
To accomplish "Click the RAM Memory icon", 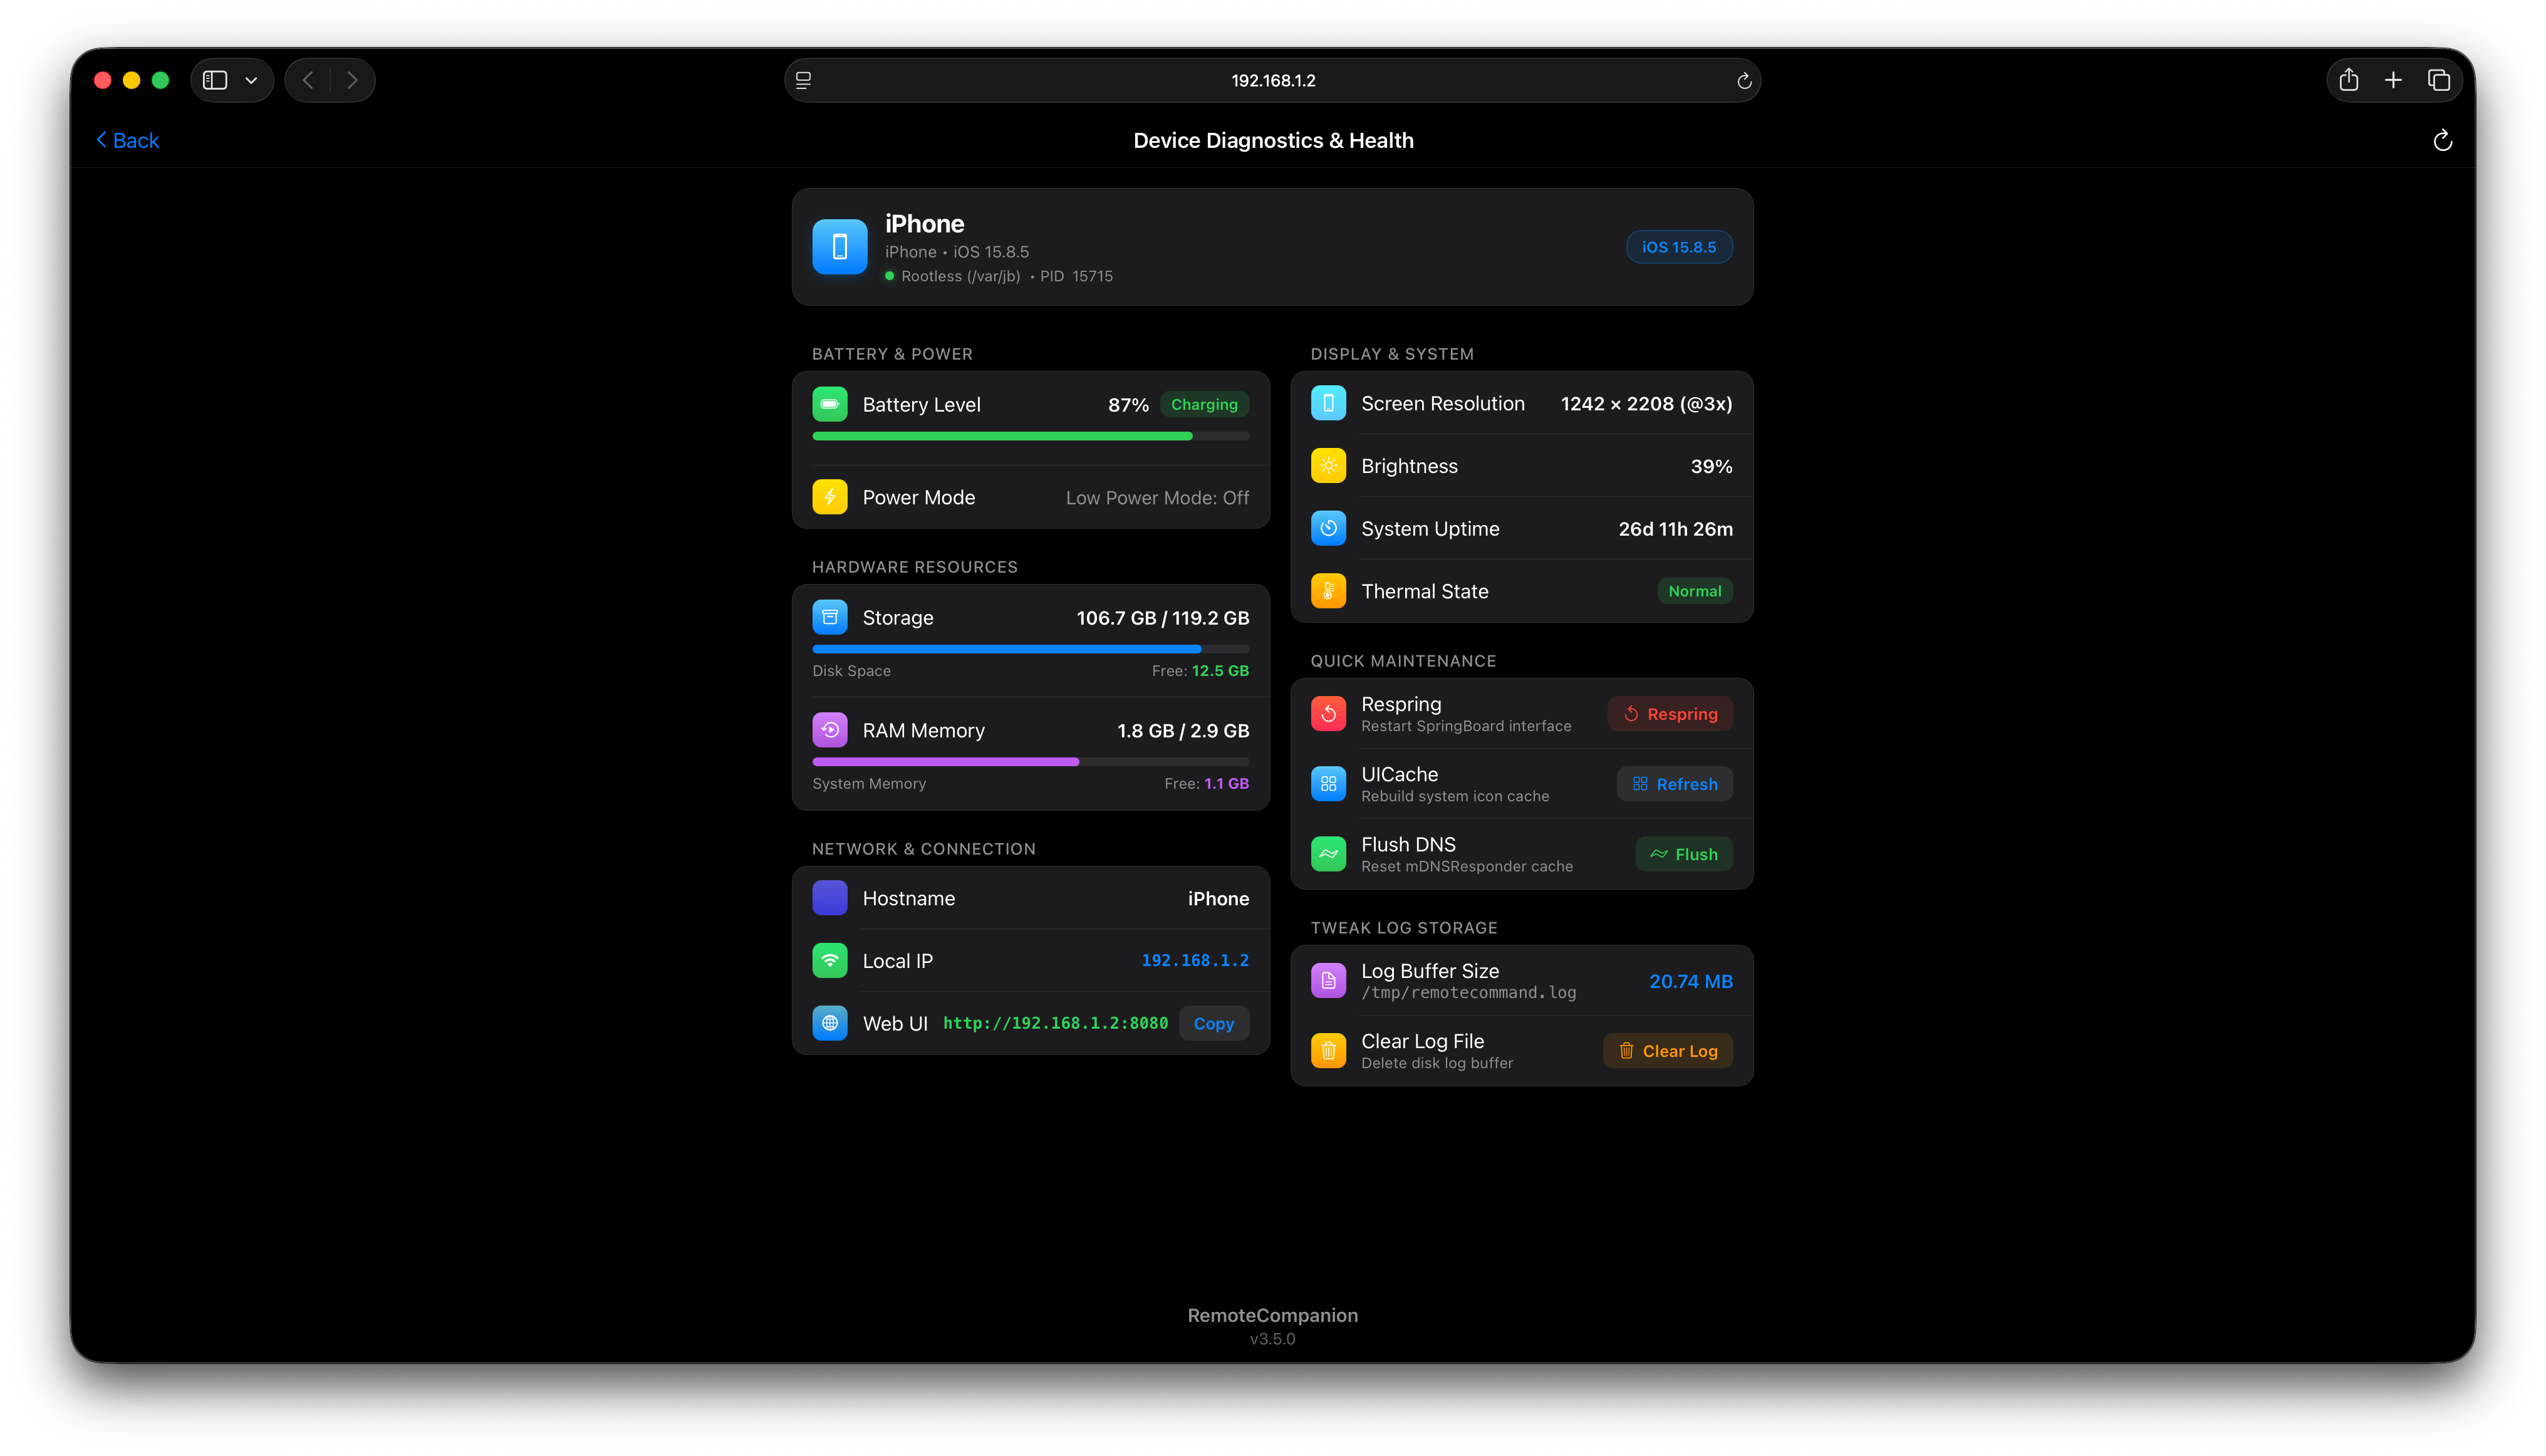I will point(829,730).
